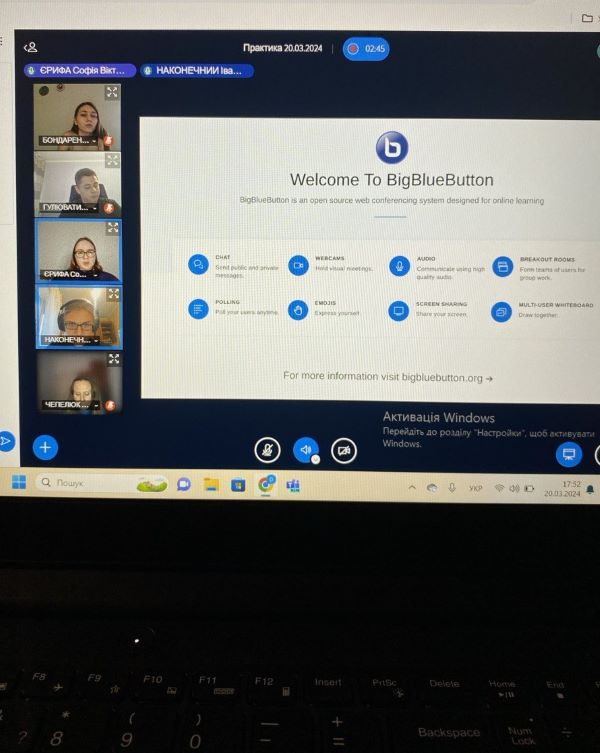Click the ЄРИФА Софія talking indicator
Image resolution: width=600 pixels, height=753 pixels.
tap(80, 71)
